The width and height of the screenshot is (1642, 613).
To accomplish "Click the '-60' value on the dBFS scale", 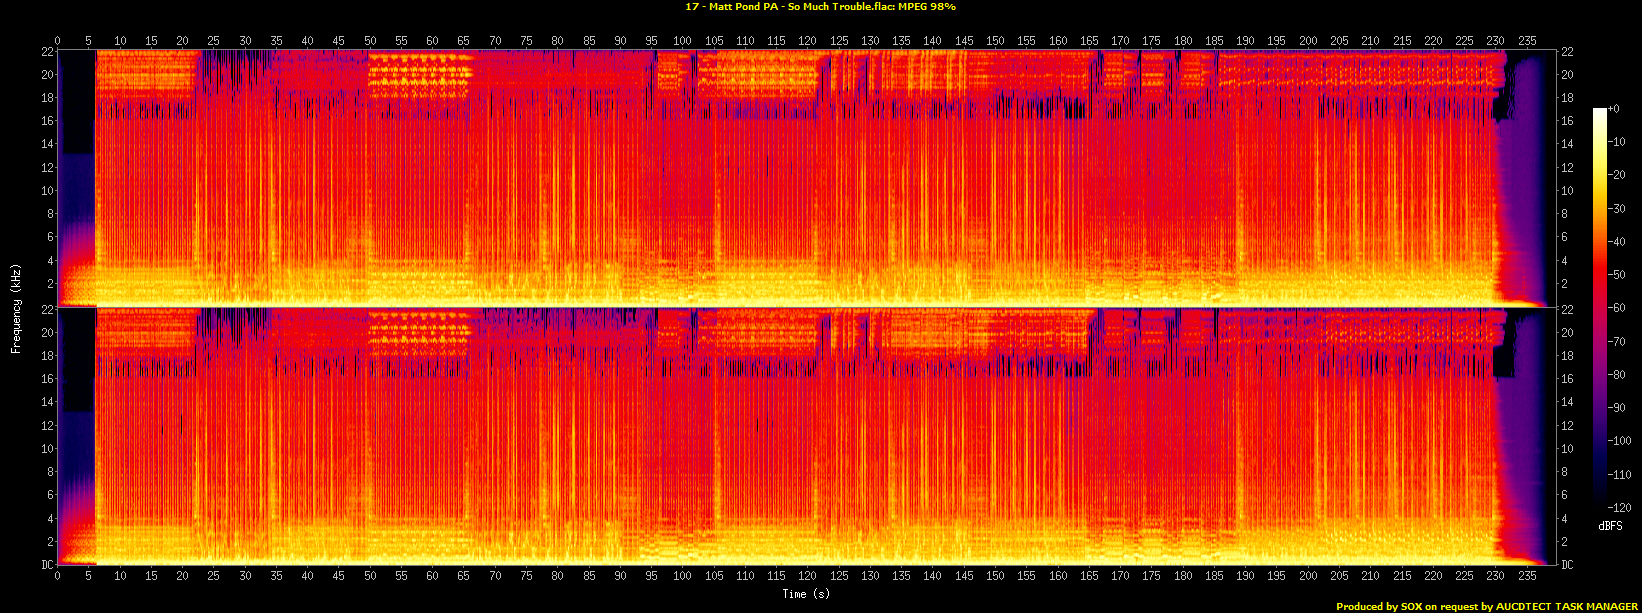I will click(1616, 308).
